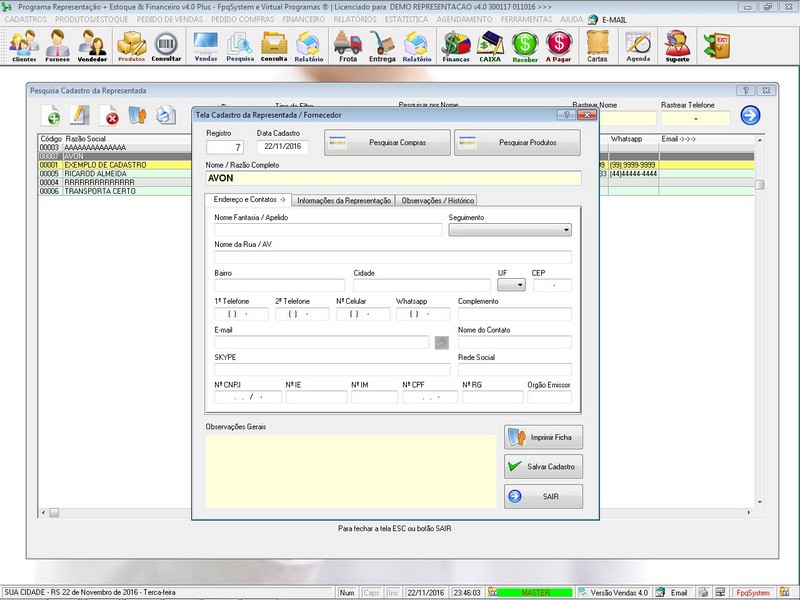Click the Frota truck icon

[x=348, y=46]
